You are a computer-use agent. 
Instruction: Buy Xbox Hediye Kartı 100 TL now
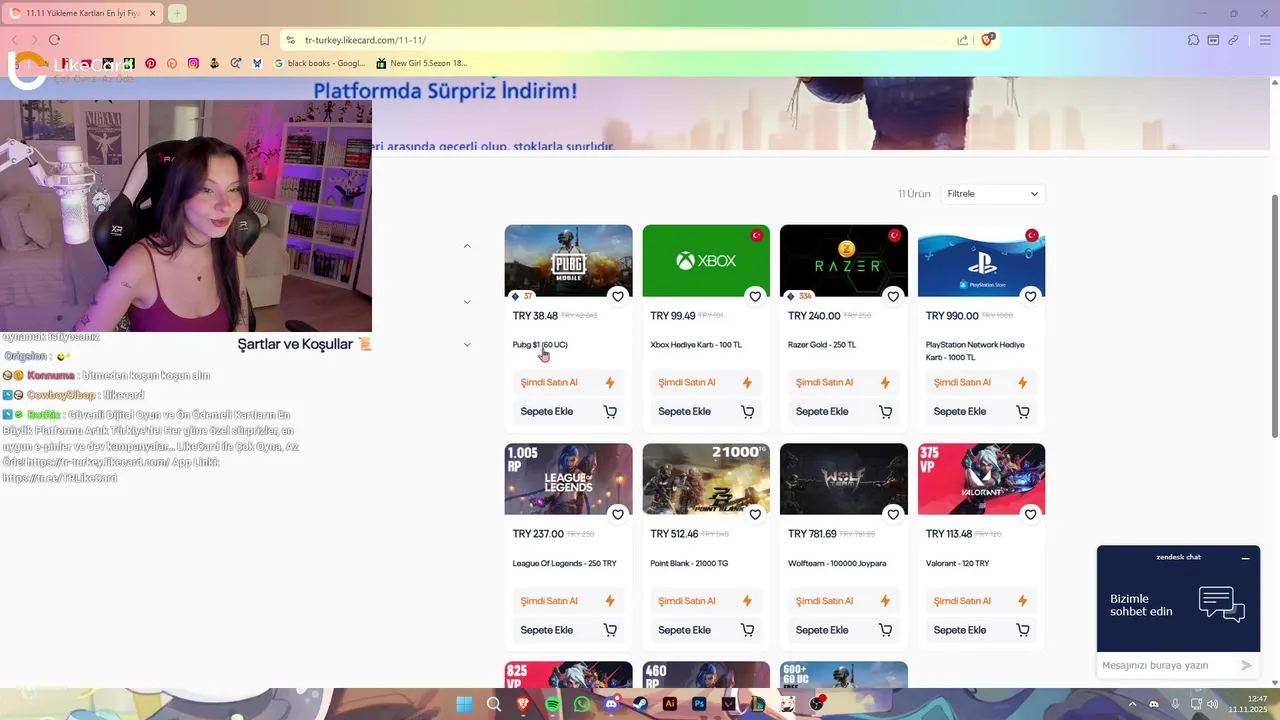coord(706,382)
